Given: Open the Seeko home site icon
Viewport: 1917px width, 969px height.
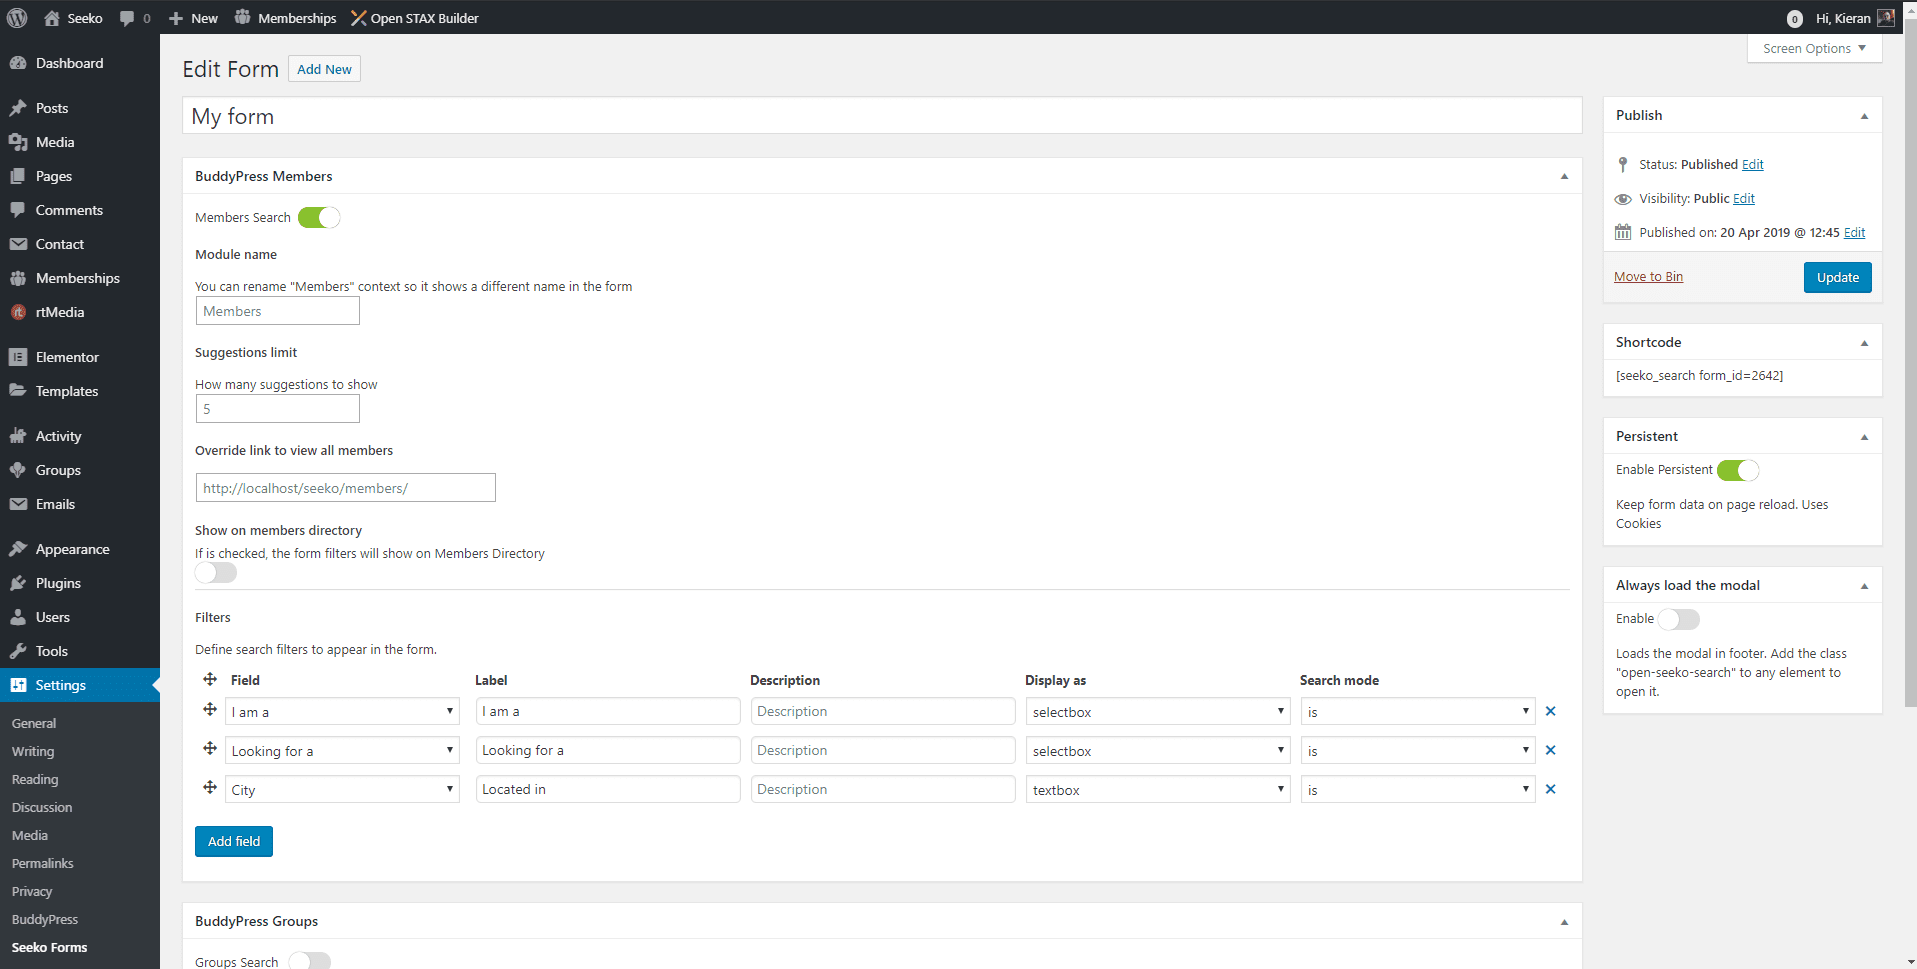Looking at the screenshot, I should 52,18.
